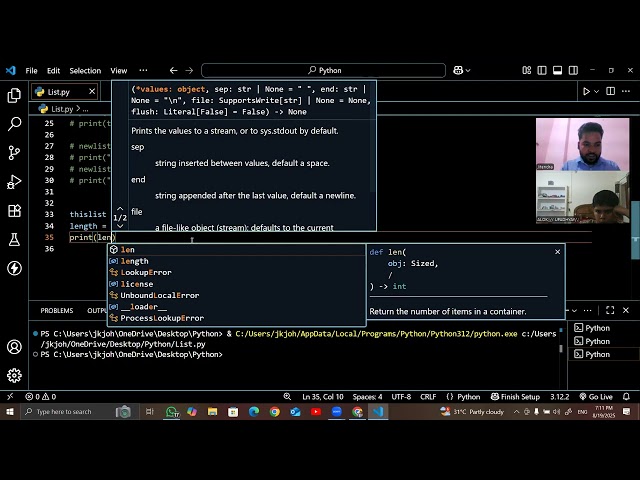The height and width of the screenshot is (480, 640).
Task: Select the LookupError suggestion
Action: (x=237, y=273)
